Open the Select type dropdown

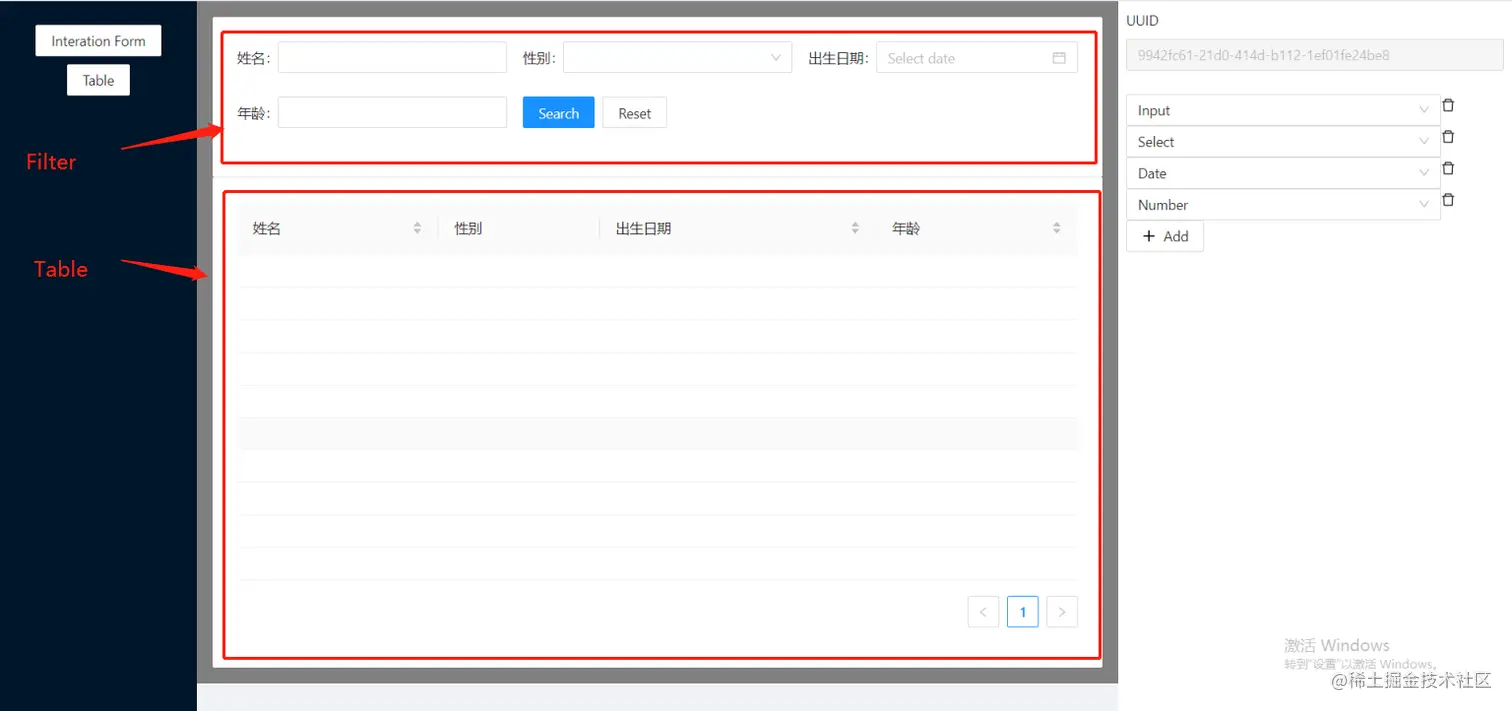[1283, 142]
